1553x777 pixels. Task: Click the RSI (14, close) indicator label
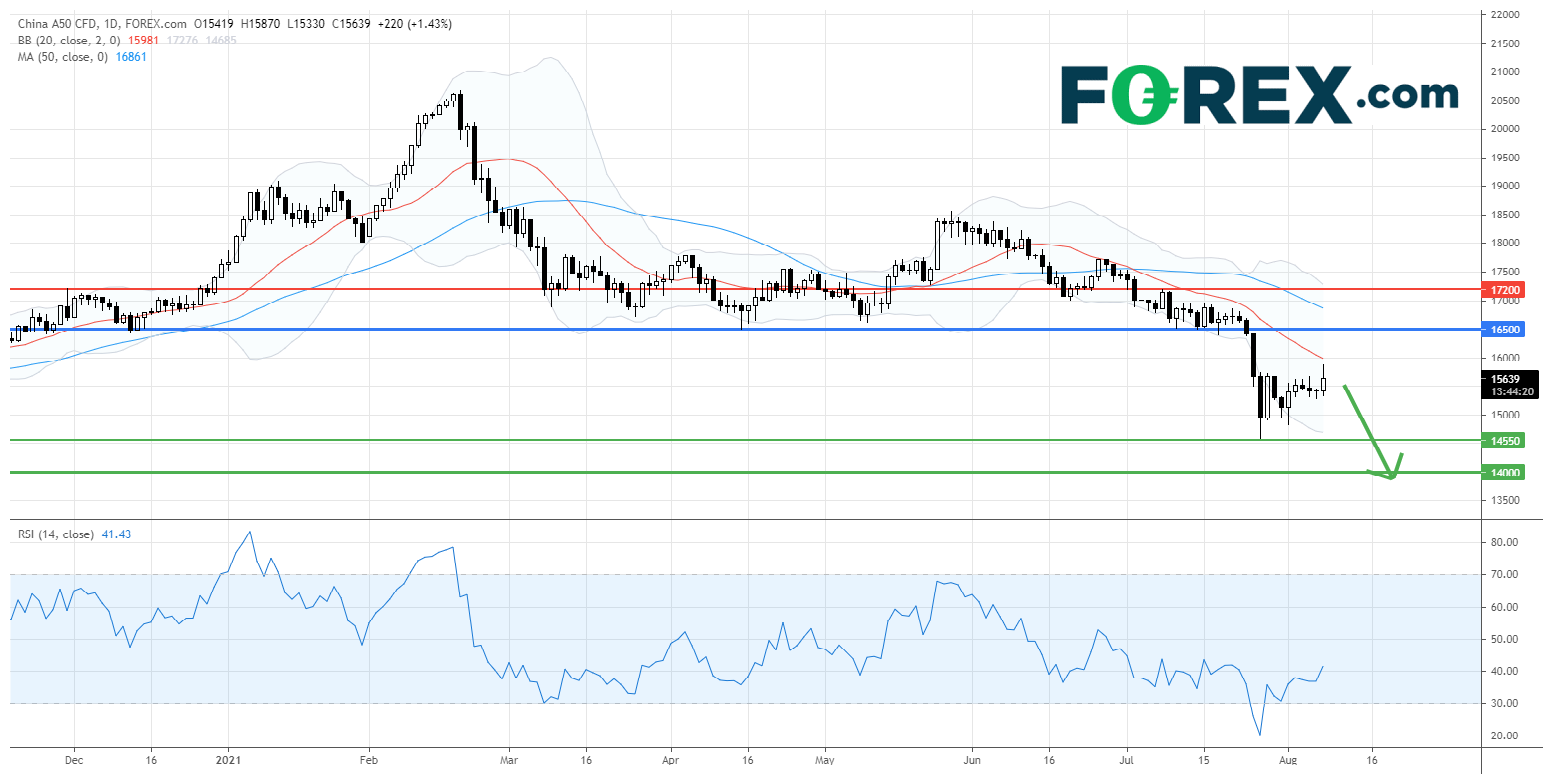point(55,535)
